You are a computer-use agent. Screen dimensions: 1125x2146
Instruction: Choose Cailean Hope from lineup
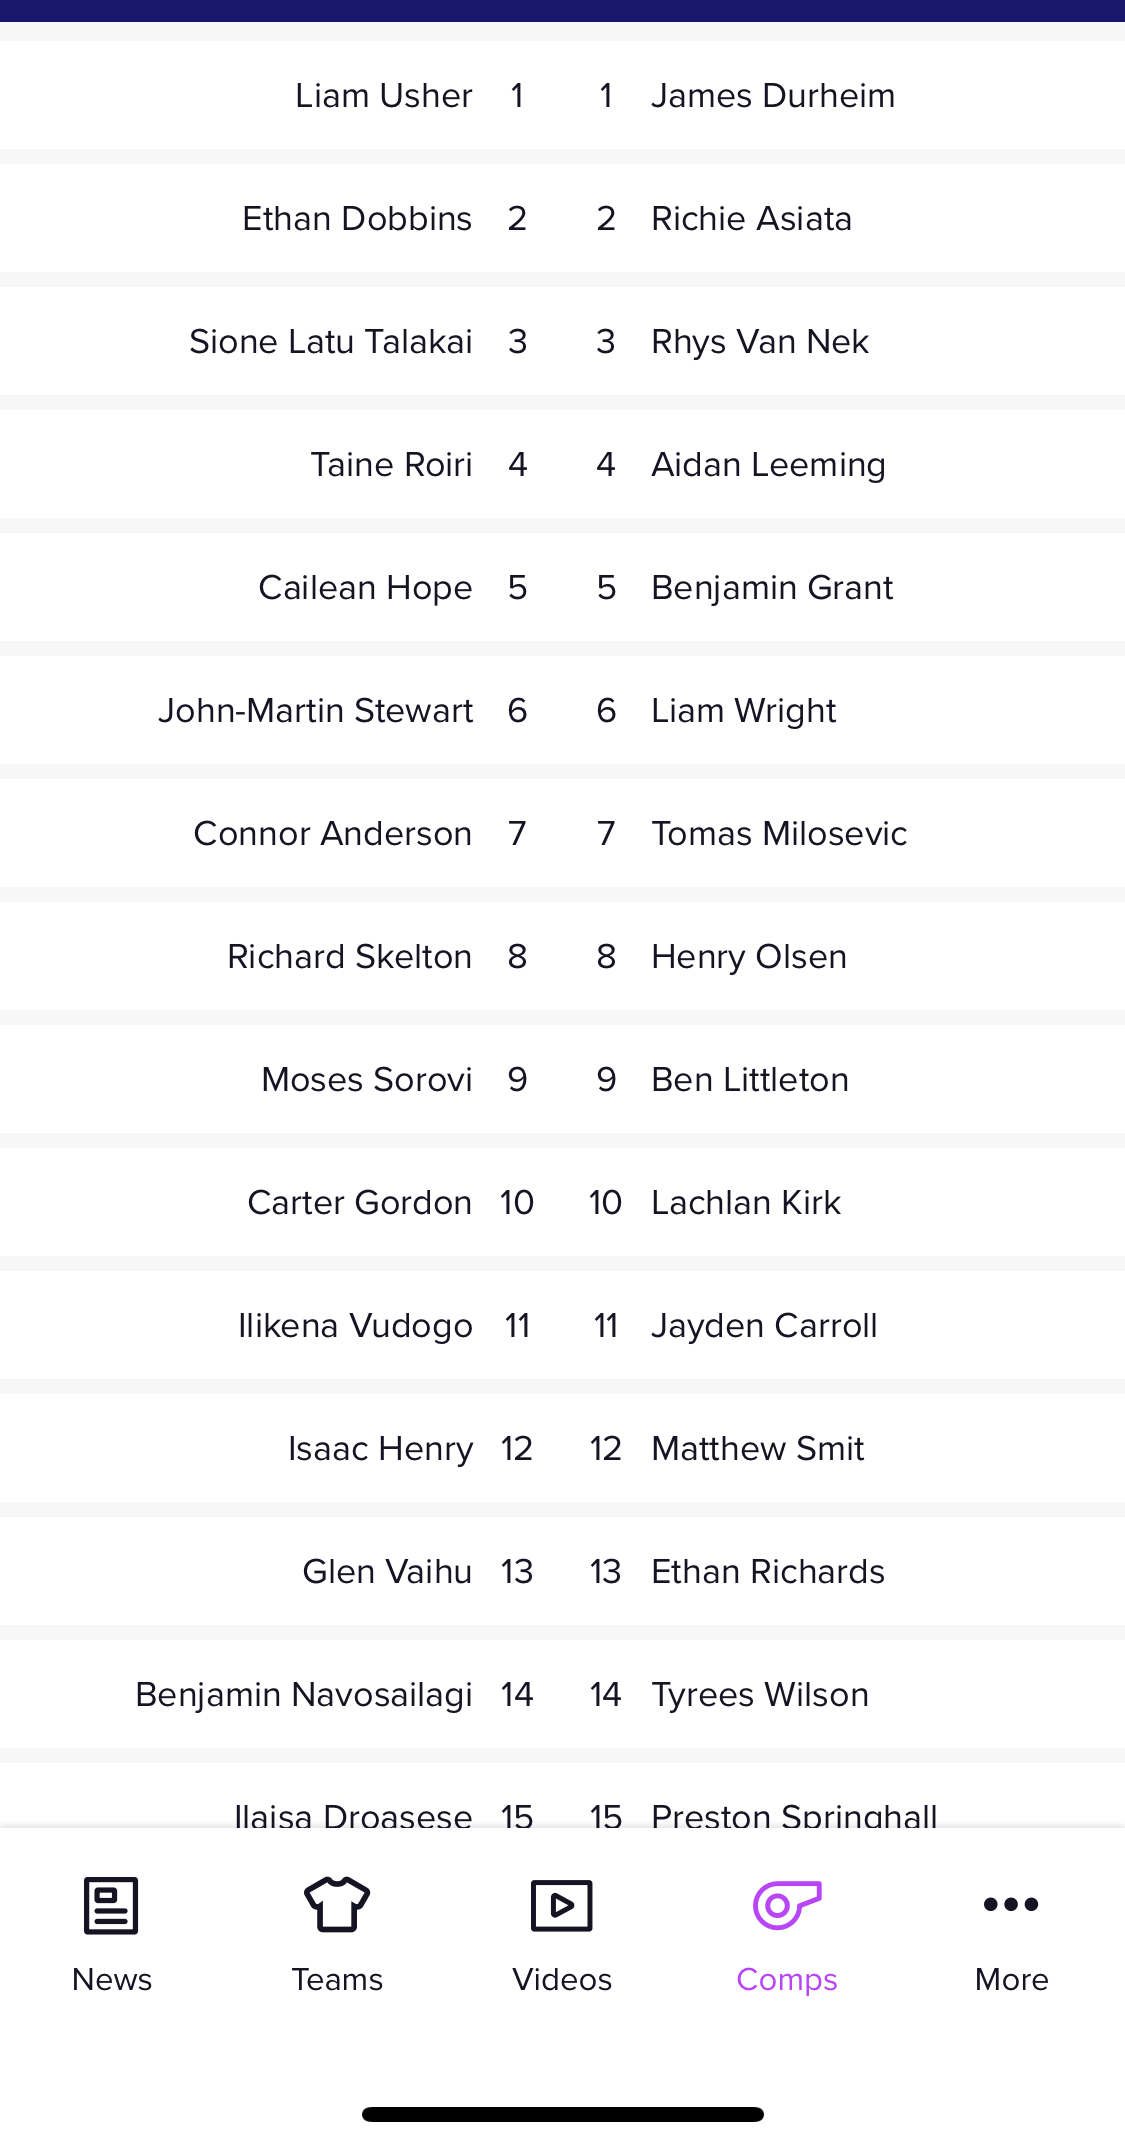pos(365,587)
